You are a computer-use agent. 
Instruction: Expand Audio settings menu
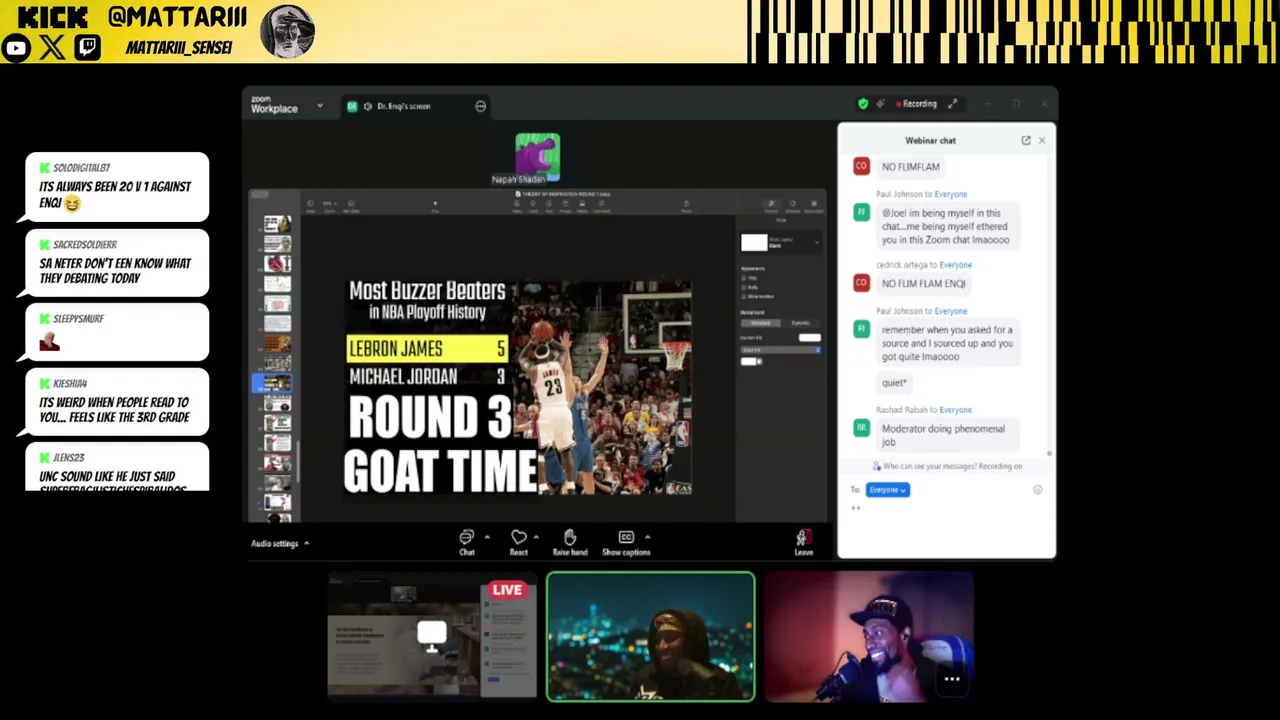280,543
